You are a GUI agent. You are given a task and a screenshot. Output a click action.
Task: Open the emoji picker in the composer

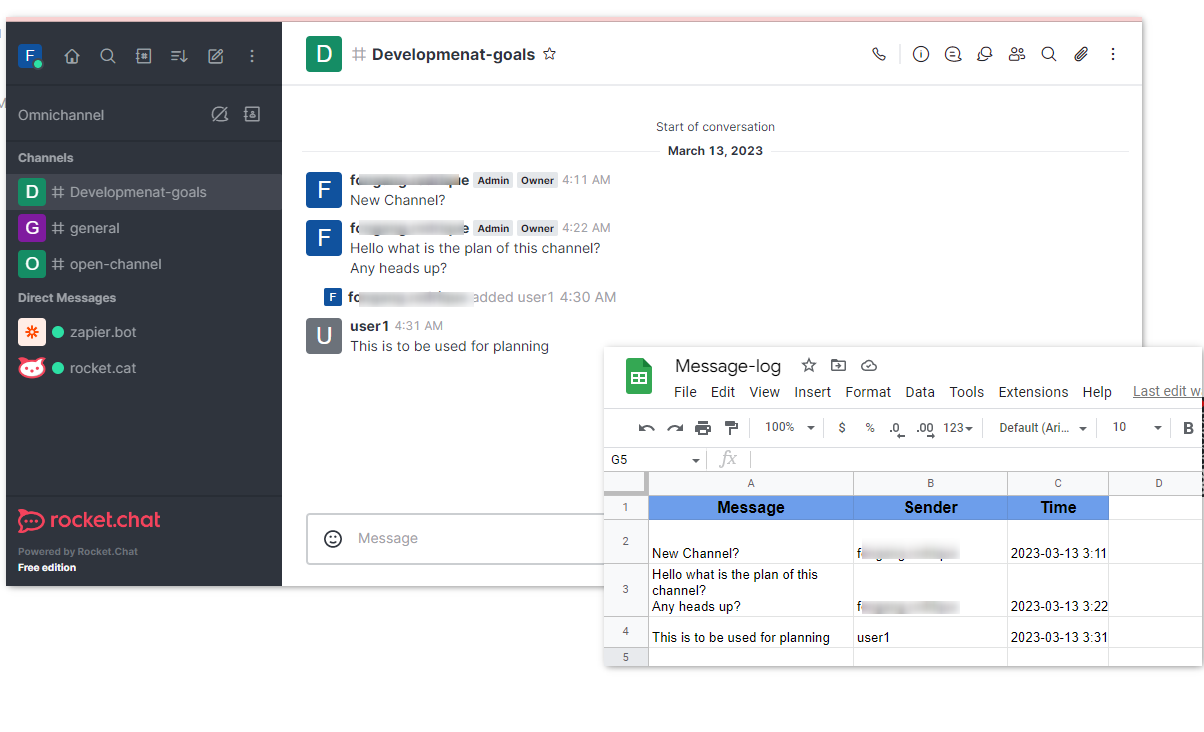pos(333,538)
